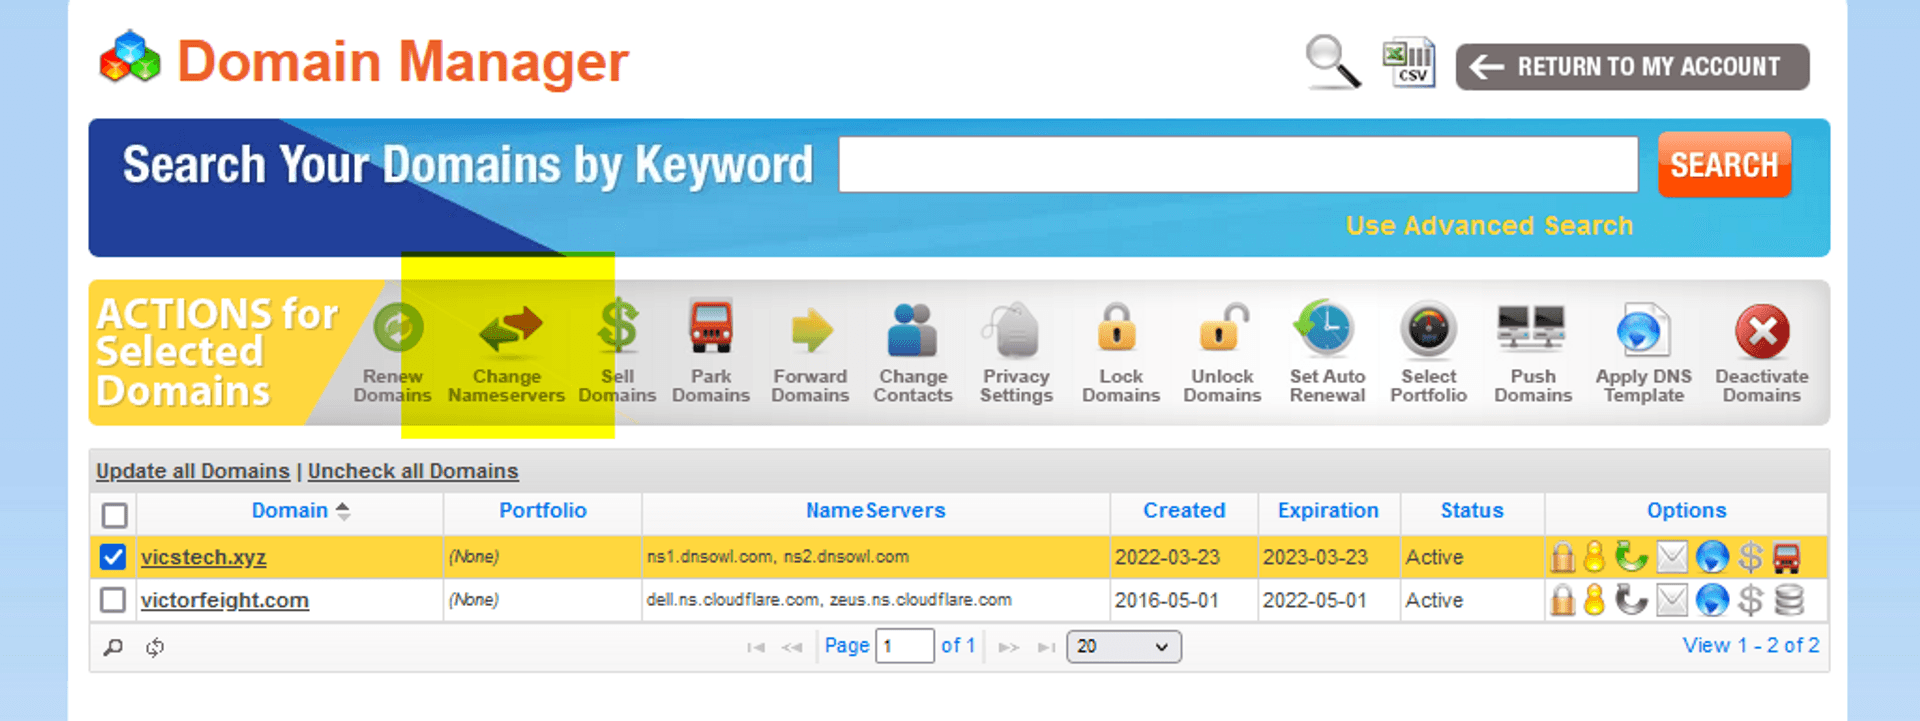Click the Lock Domains padlock icon
1920x721 pixels.
point(1118,328)
